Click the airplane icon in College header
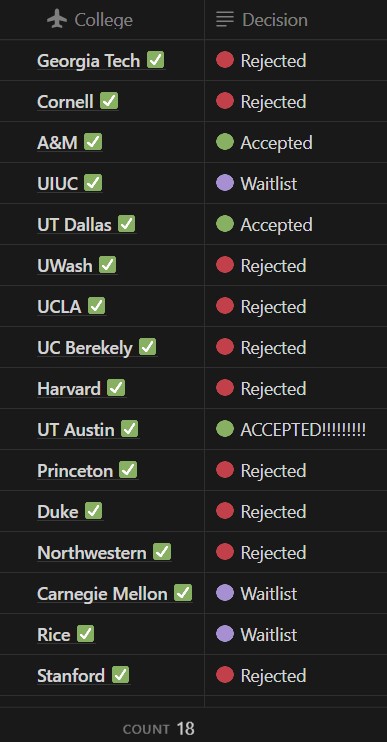This screenshot has width=387, height=742. [57, 19]
